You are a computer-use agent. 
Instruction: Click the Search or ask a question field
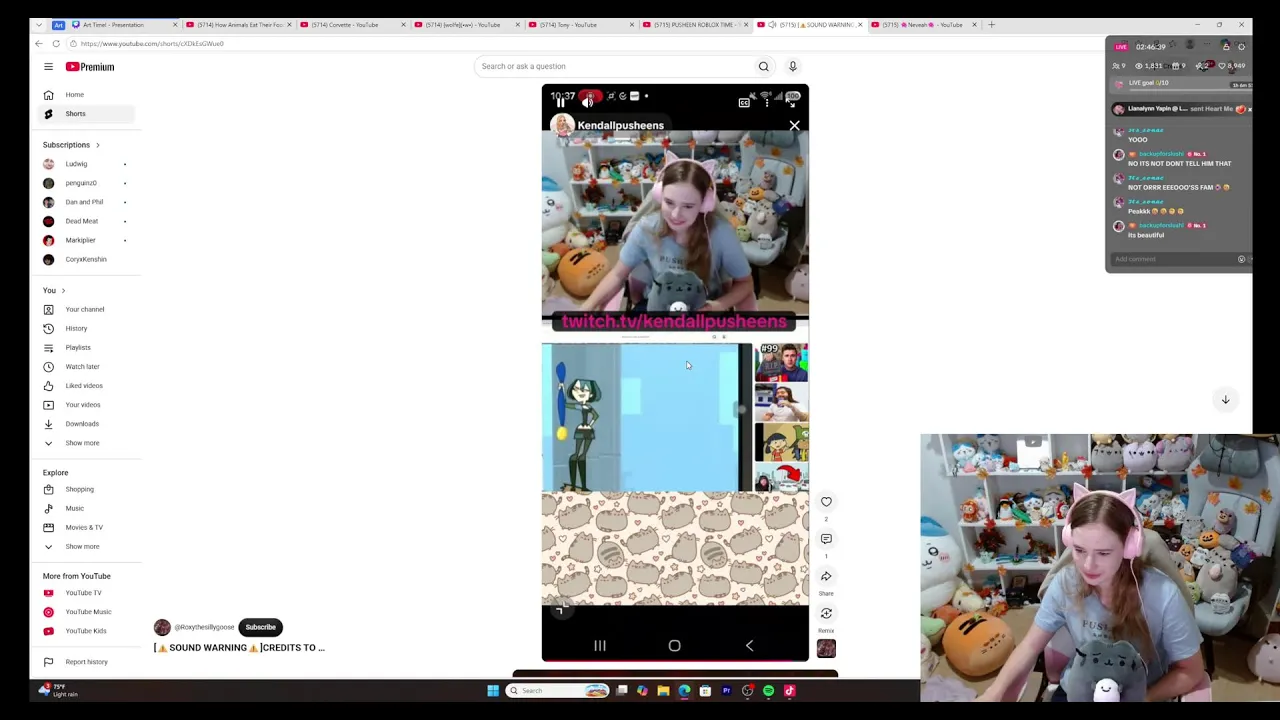615,66
